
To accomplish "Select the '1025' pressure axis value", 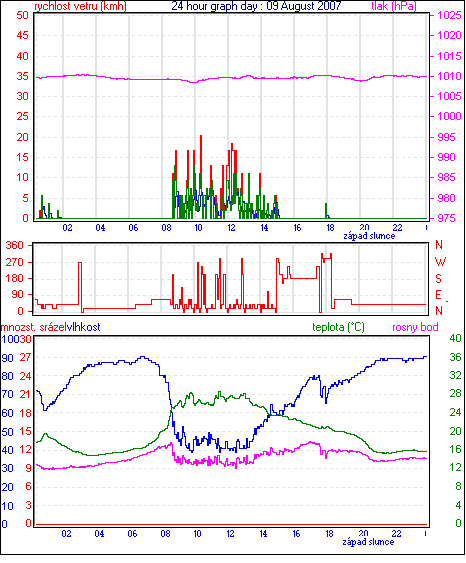I will (449, 15).
